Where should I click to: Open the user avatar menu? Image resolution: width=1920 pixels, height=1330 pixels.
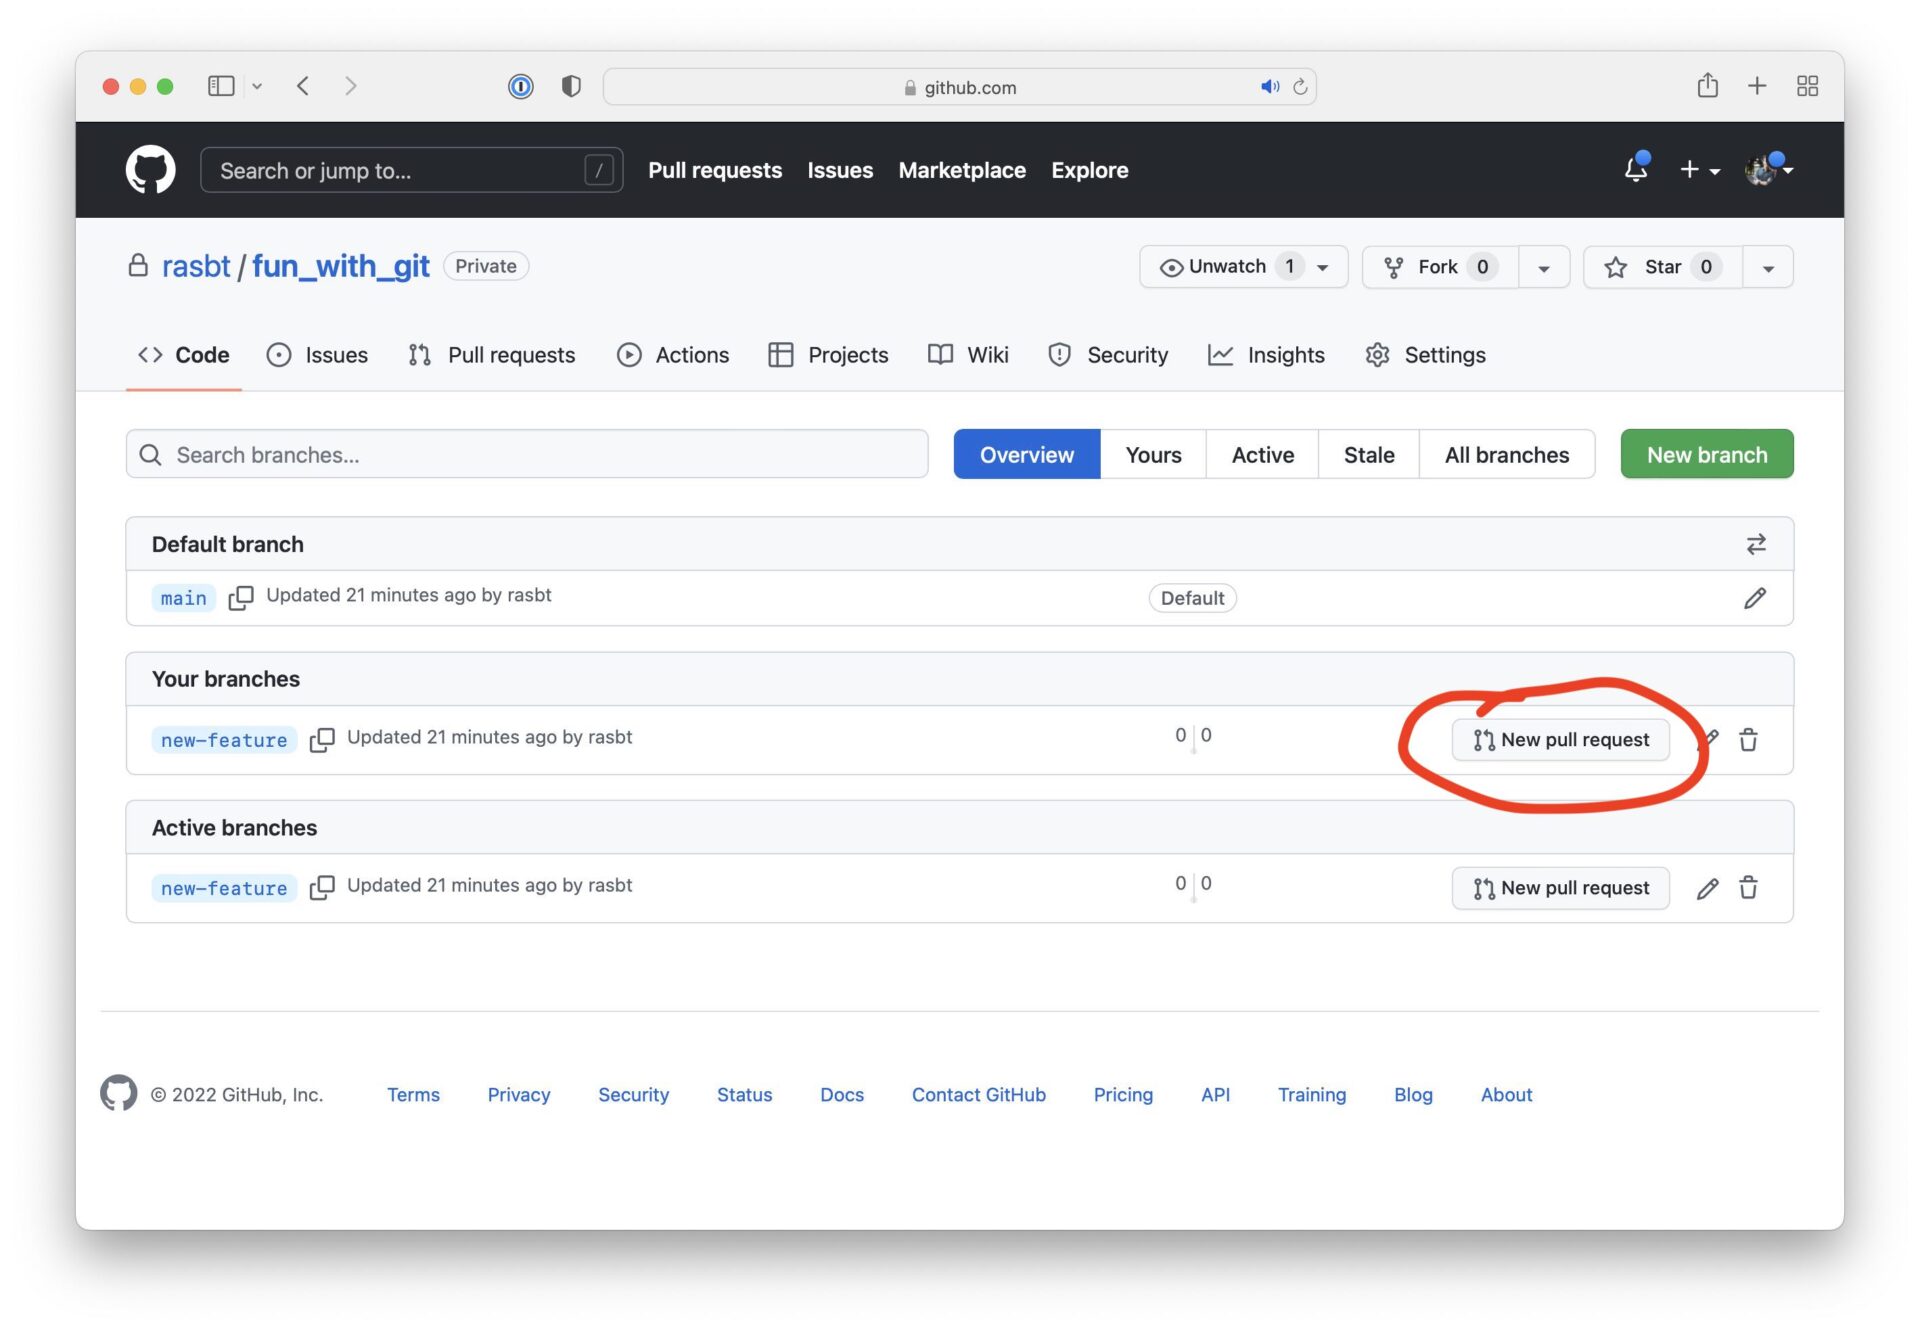point(1769,170)
